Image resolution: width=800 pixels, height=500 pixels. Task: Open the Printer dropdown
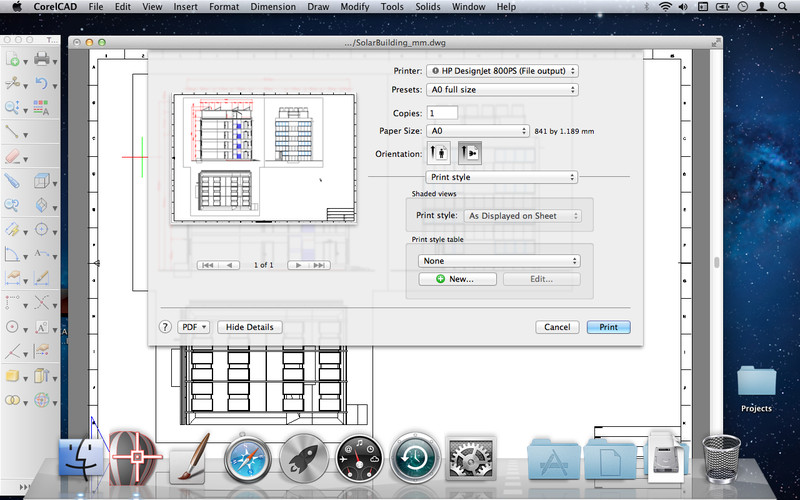pyautogui.click(x=501, y=71)
